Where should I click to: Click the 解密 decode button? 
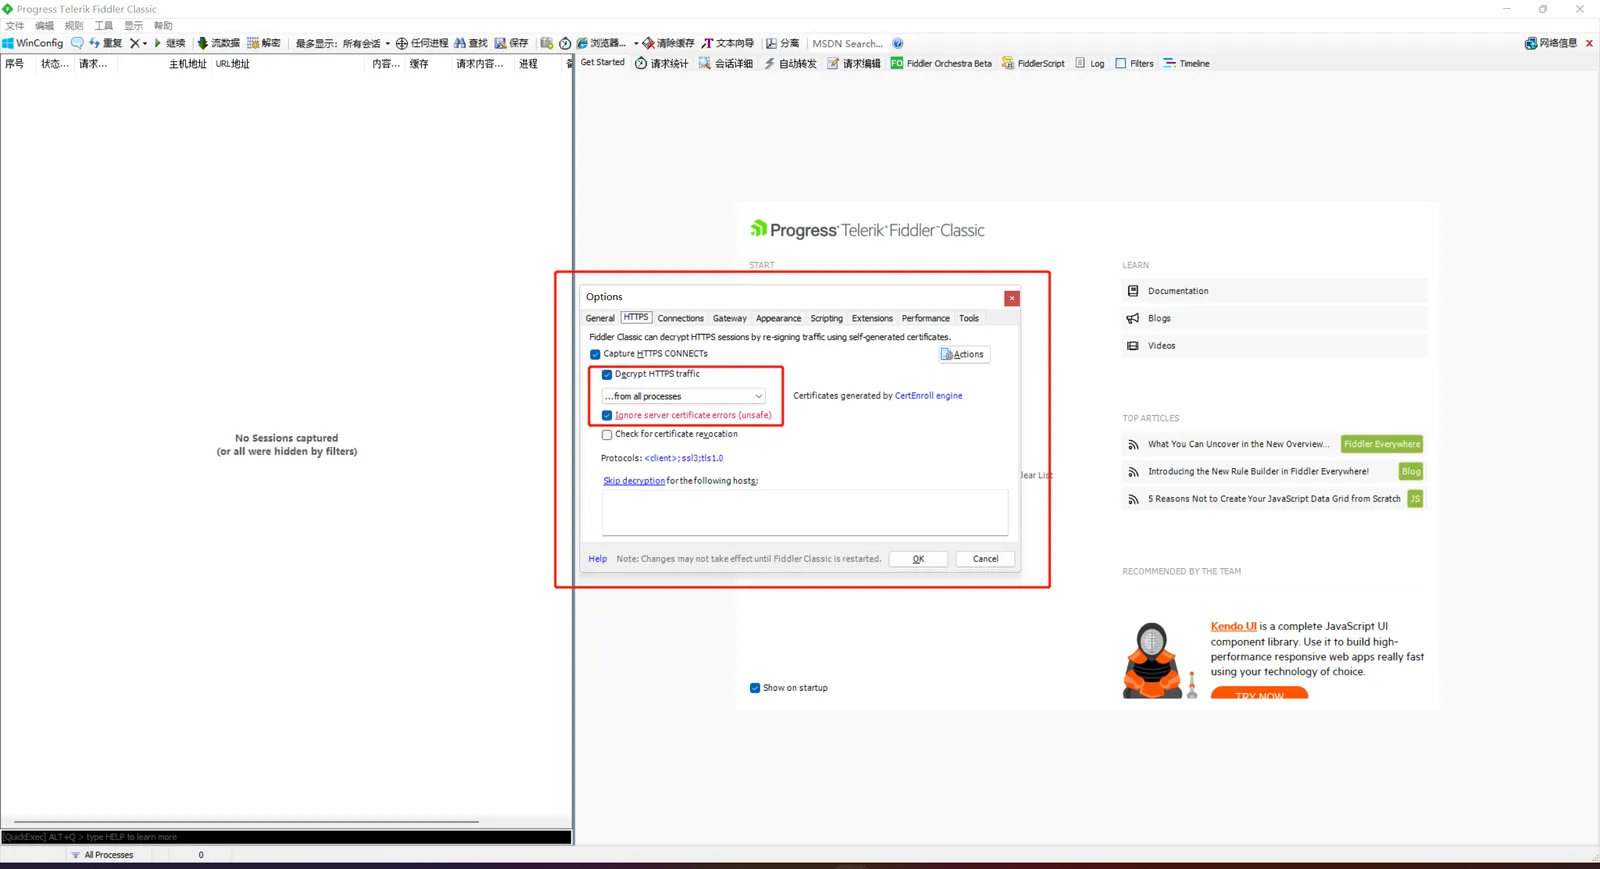(x=264, y=43)
